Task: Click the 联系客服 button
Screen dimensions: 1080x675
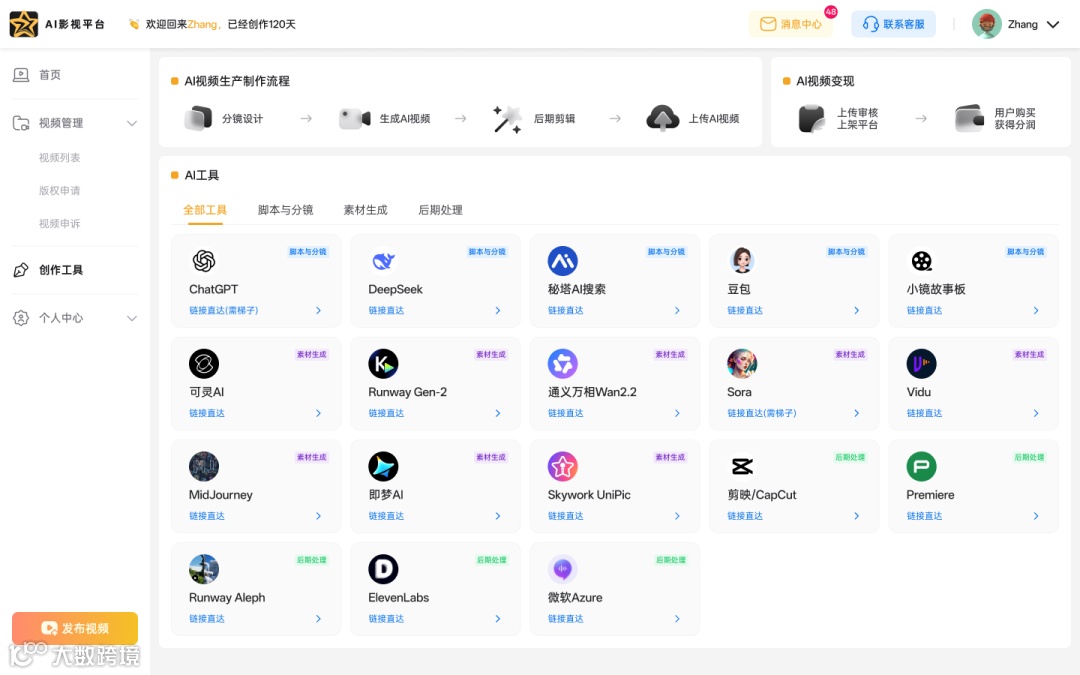Action: pos(893,24)
